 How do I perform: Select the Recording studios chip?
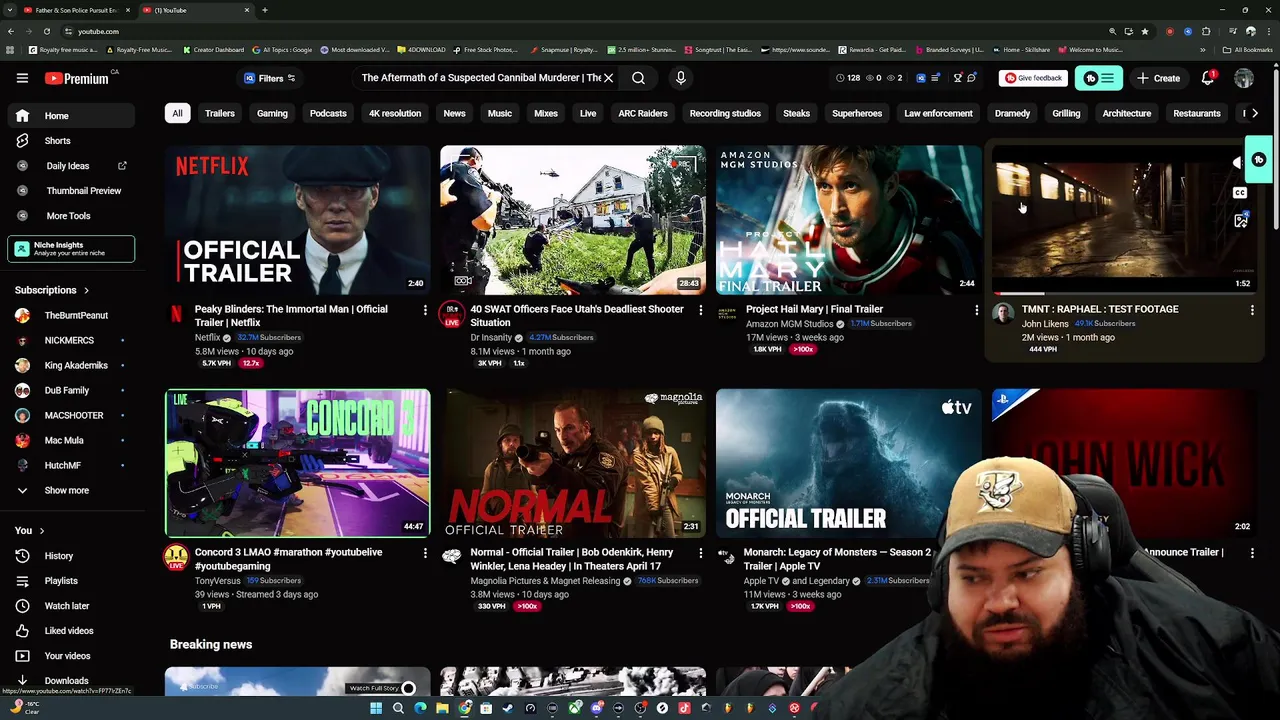click(x=725, y=113)
